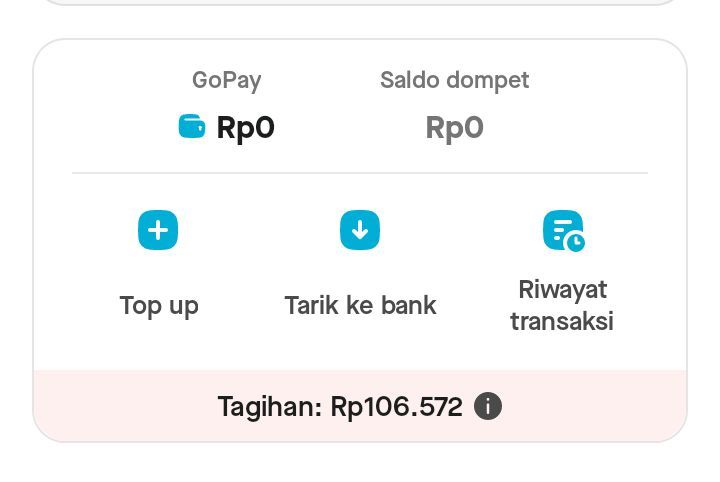Click the Saldo dompet heading text
Viewport: 720px width, 482px height.
pos(455,80)
